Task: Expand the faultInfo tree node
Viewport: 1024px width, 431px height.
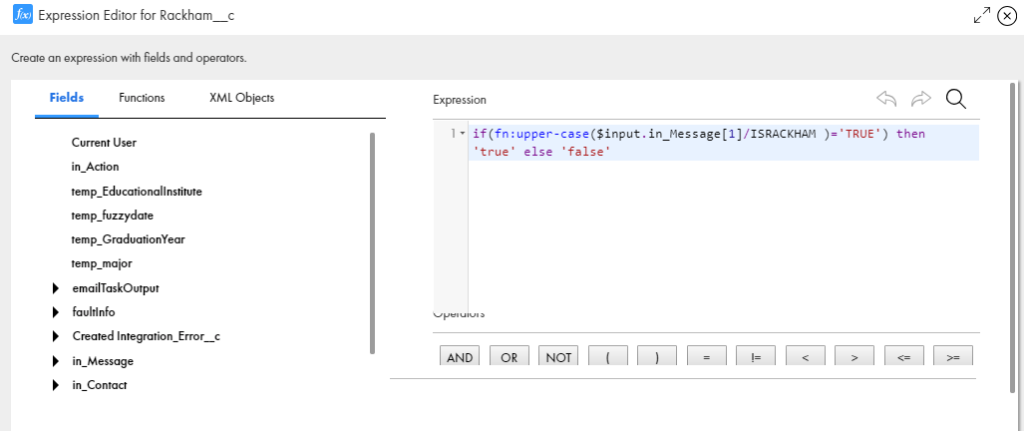Action: point(55,312)
